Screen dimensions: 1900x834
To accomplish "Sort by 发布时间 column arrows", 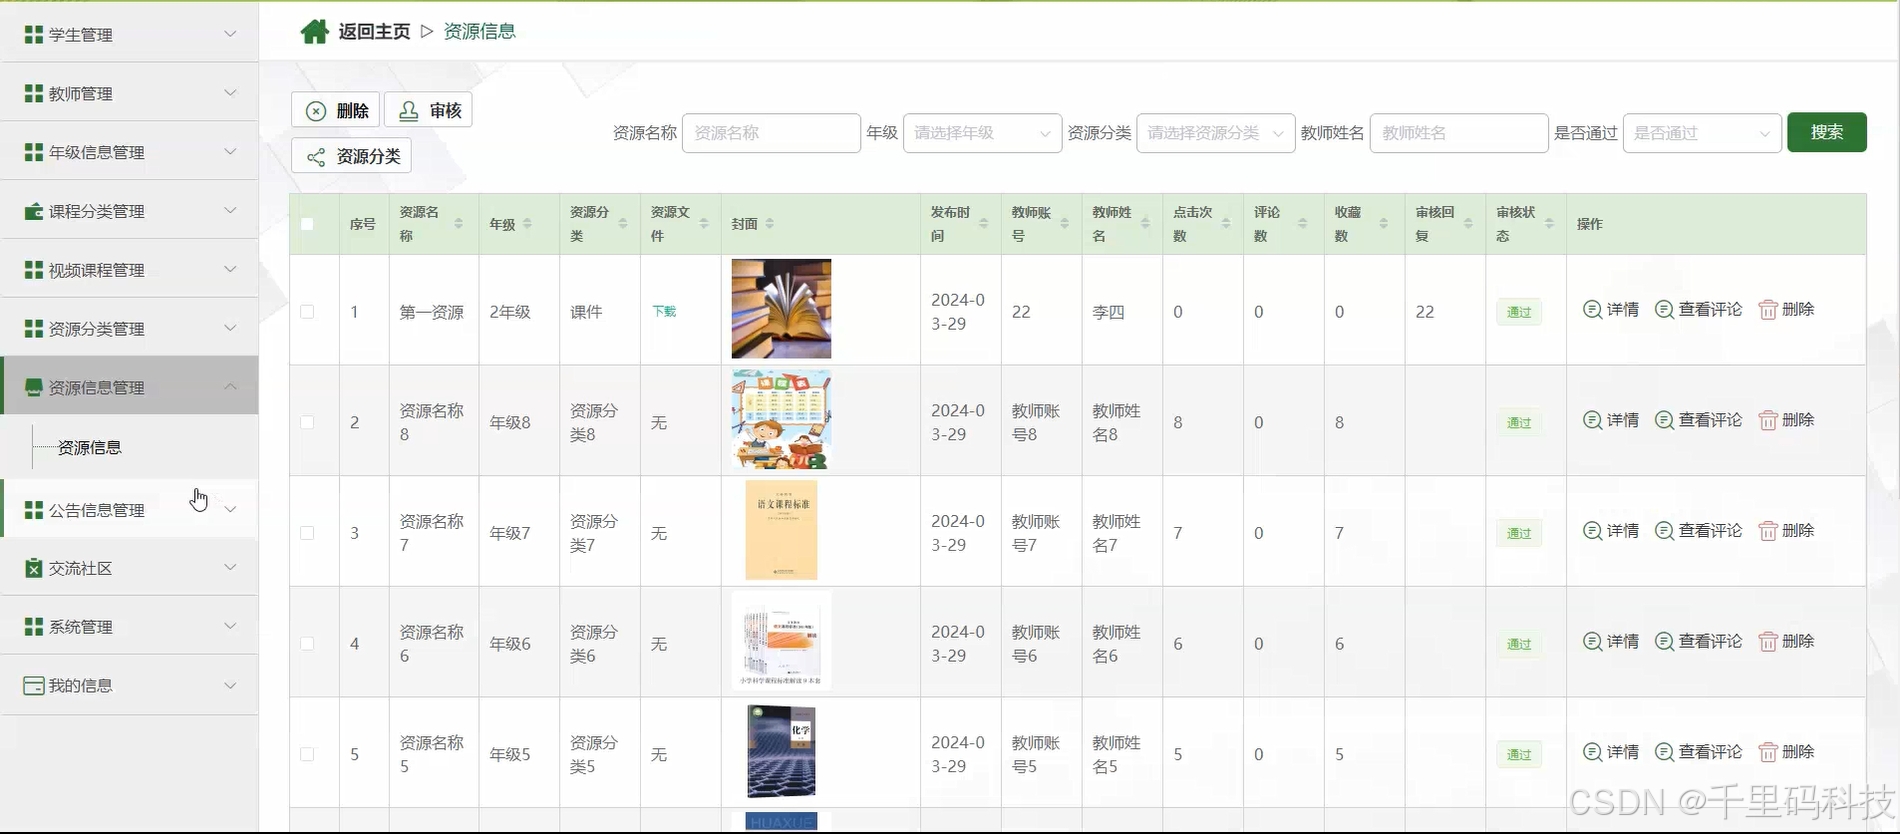I will (x=984, y=224).
